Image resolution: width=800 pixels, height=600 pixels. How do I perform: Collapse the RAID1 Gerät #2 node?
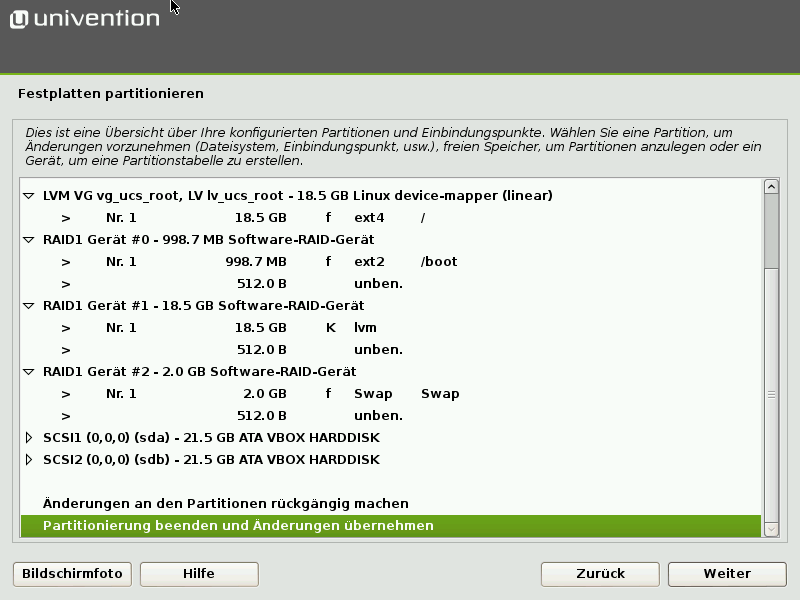click(x=29, y=372)
